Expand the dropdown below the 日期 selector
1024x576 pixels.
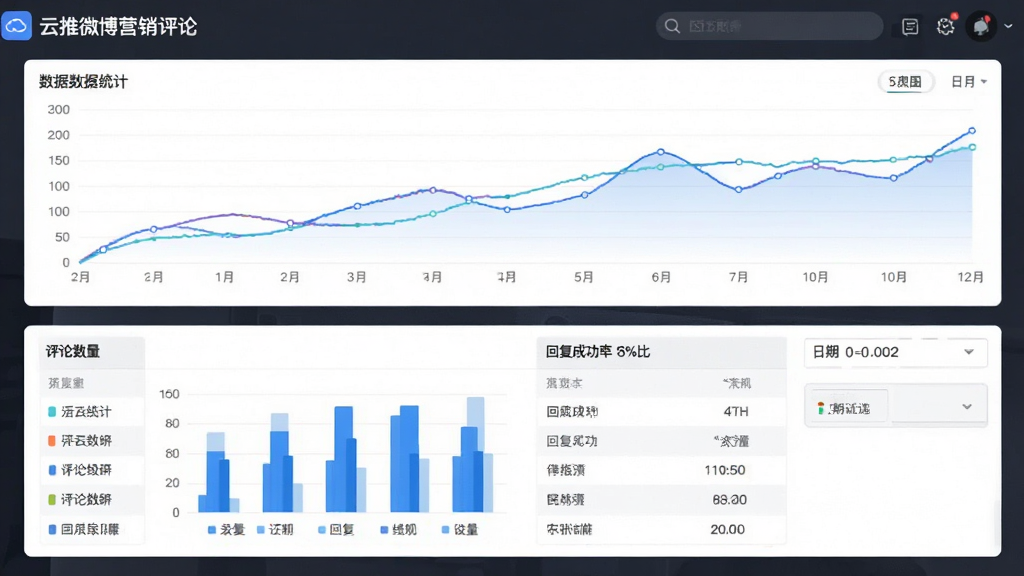895,406
